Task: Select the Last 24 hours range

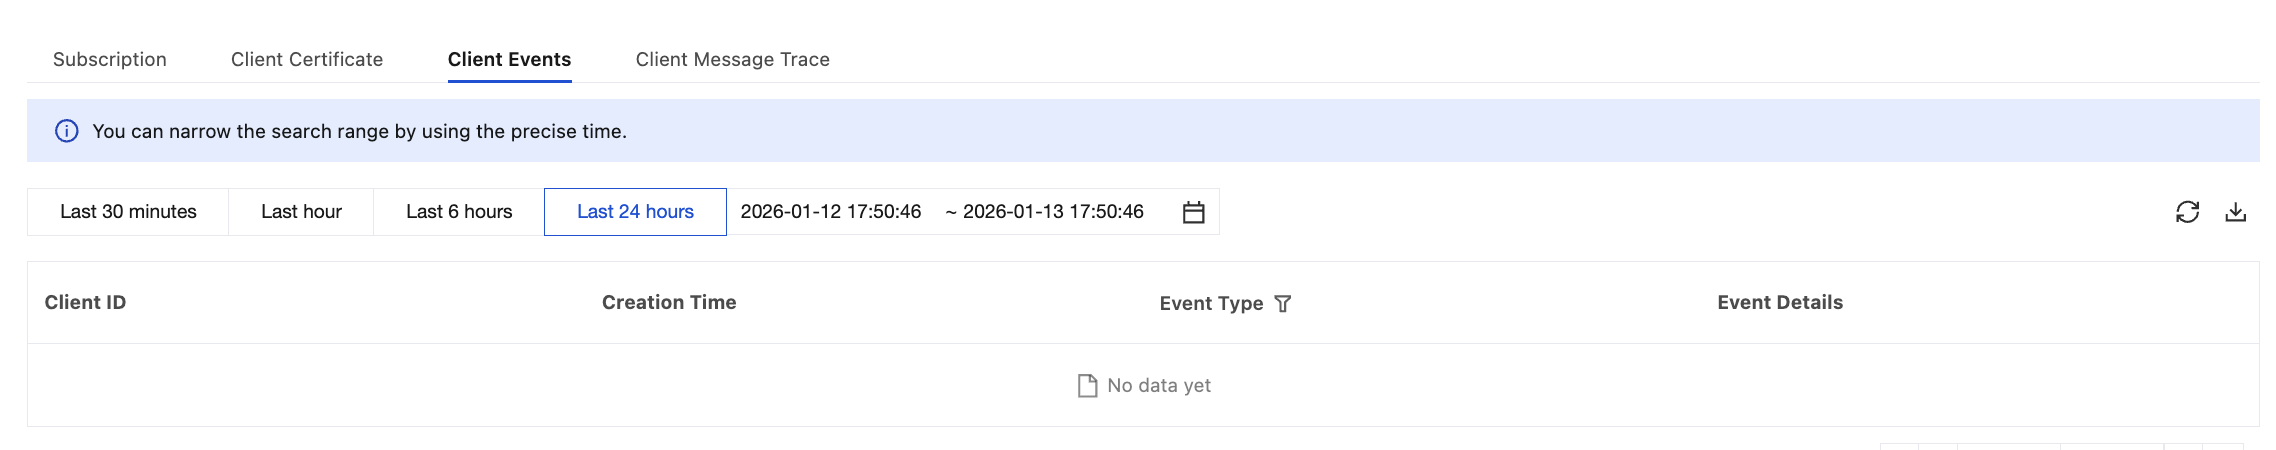Action: coord(635,212)
